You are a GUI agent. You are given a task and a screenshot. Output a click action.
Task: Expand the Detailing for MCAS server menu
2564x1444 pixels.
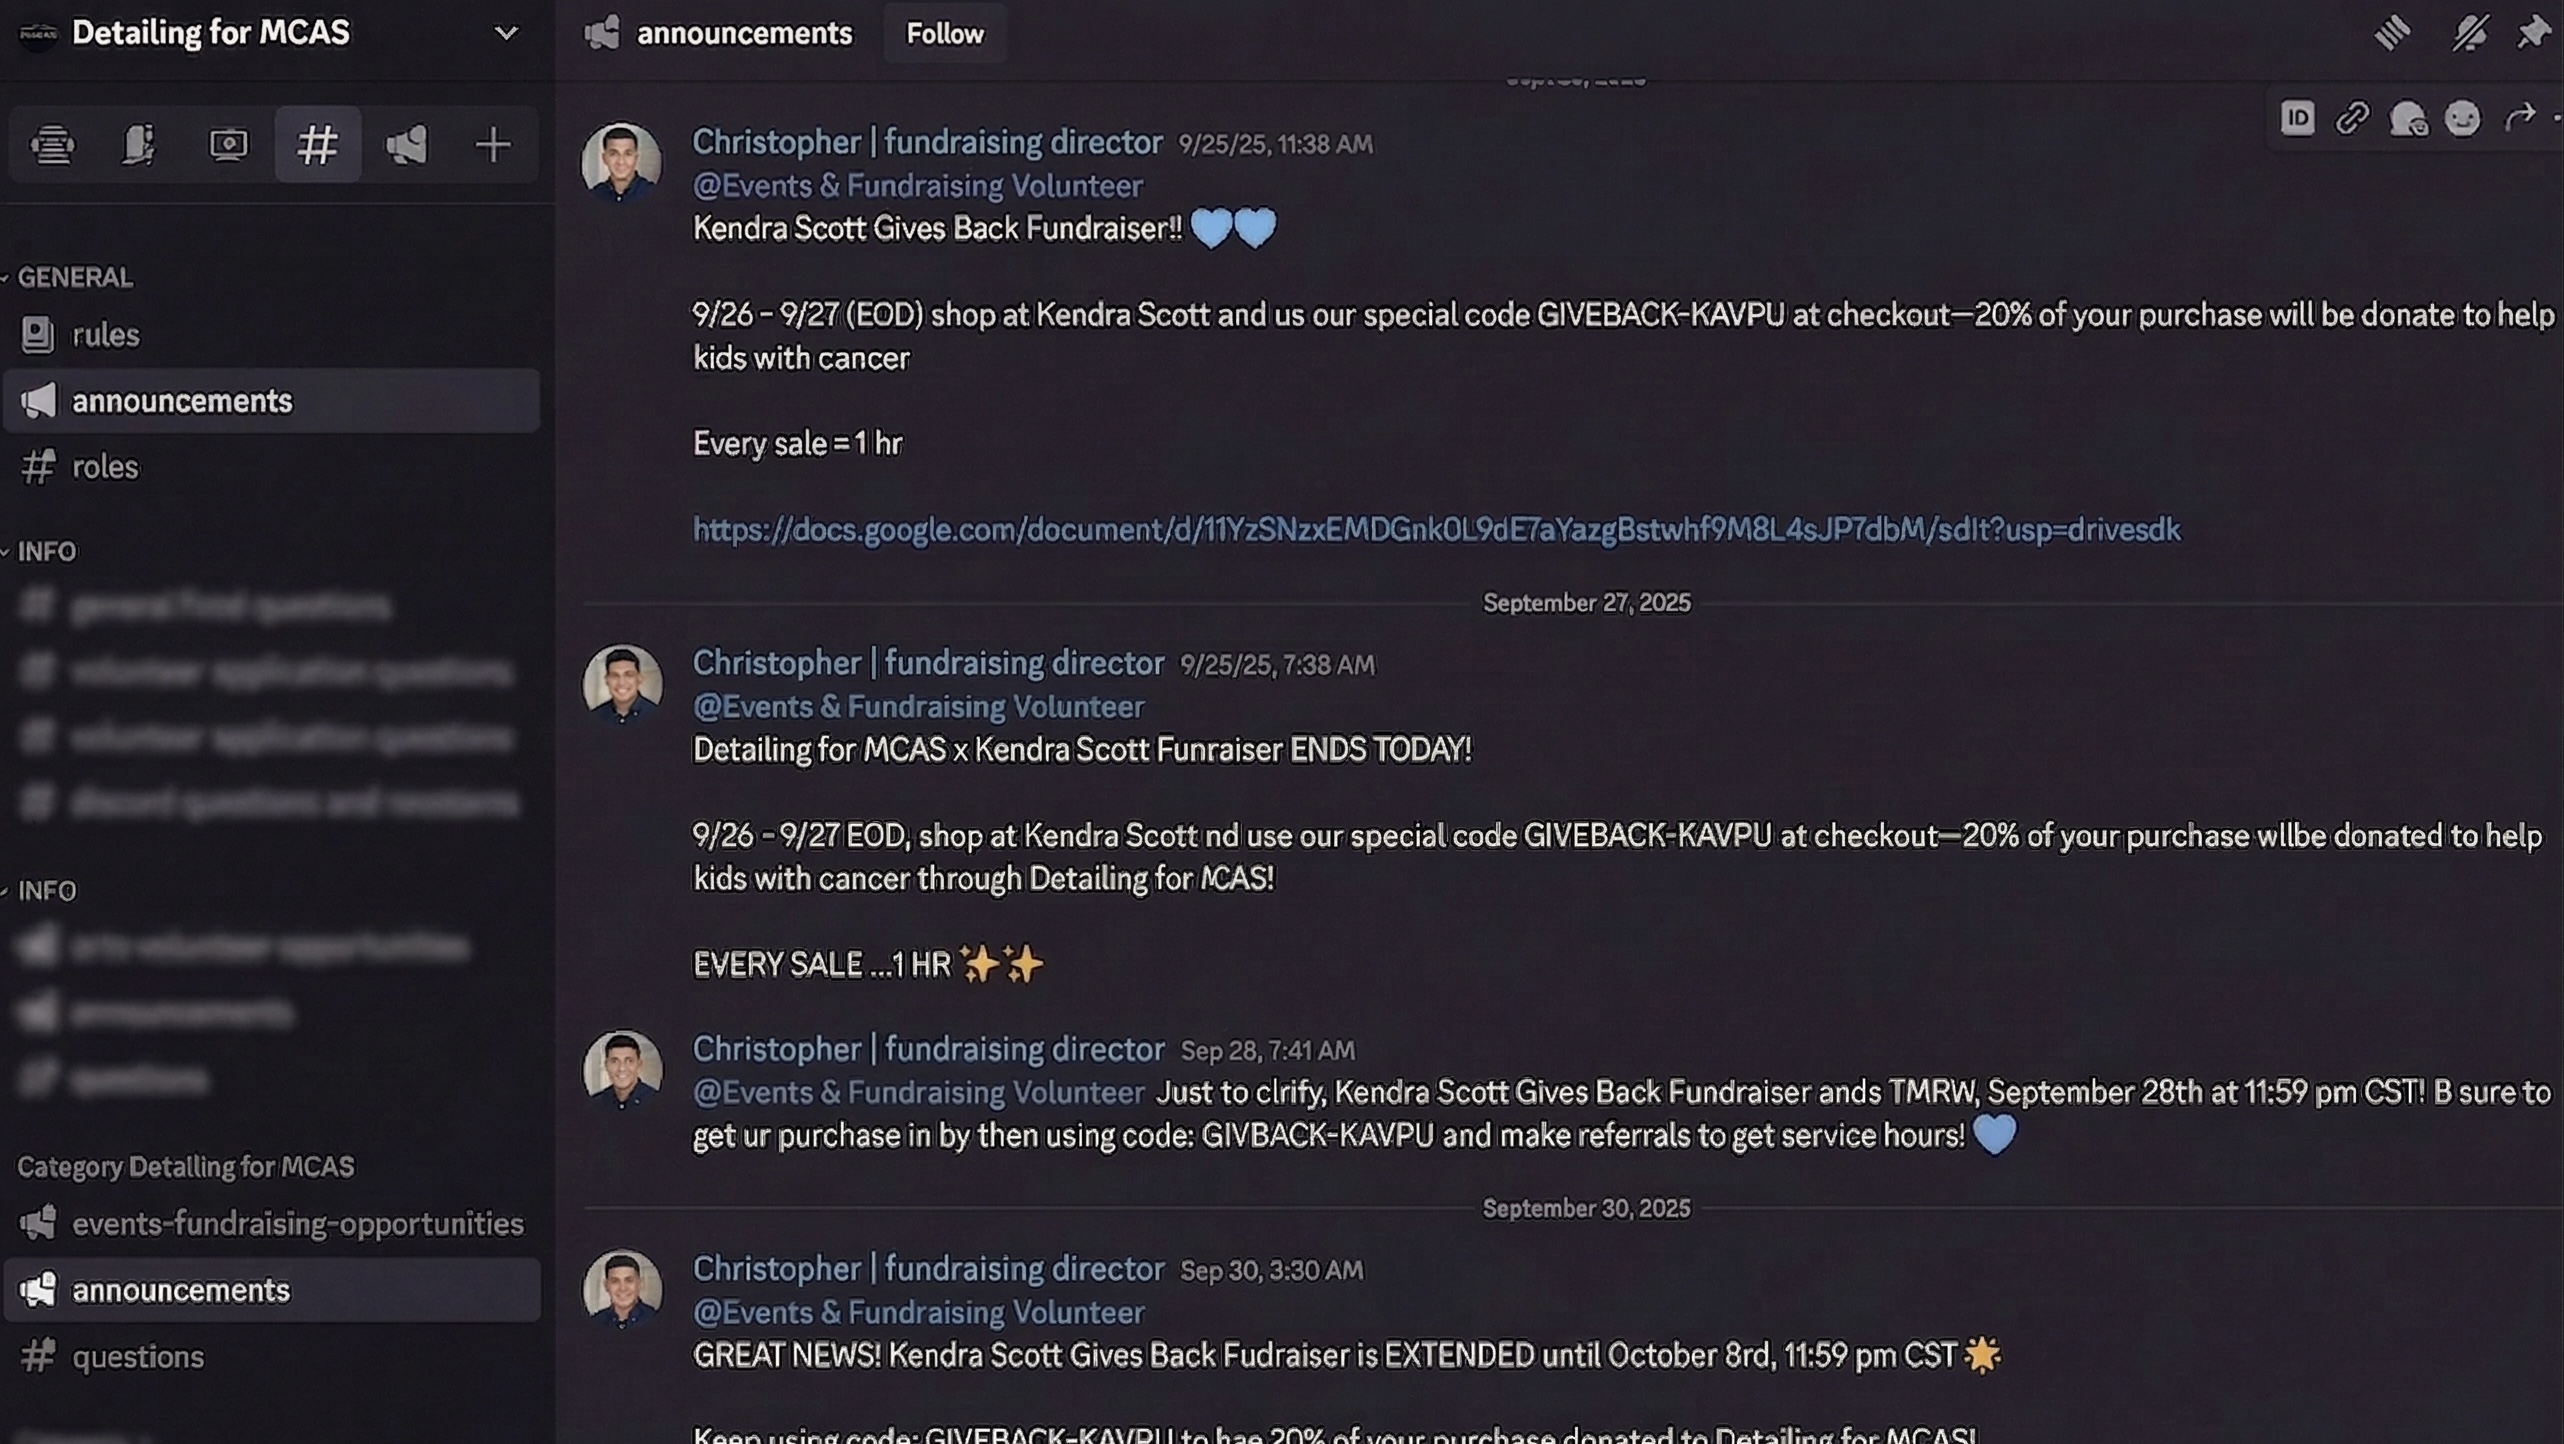[504, 32]
